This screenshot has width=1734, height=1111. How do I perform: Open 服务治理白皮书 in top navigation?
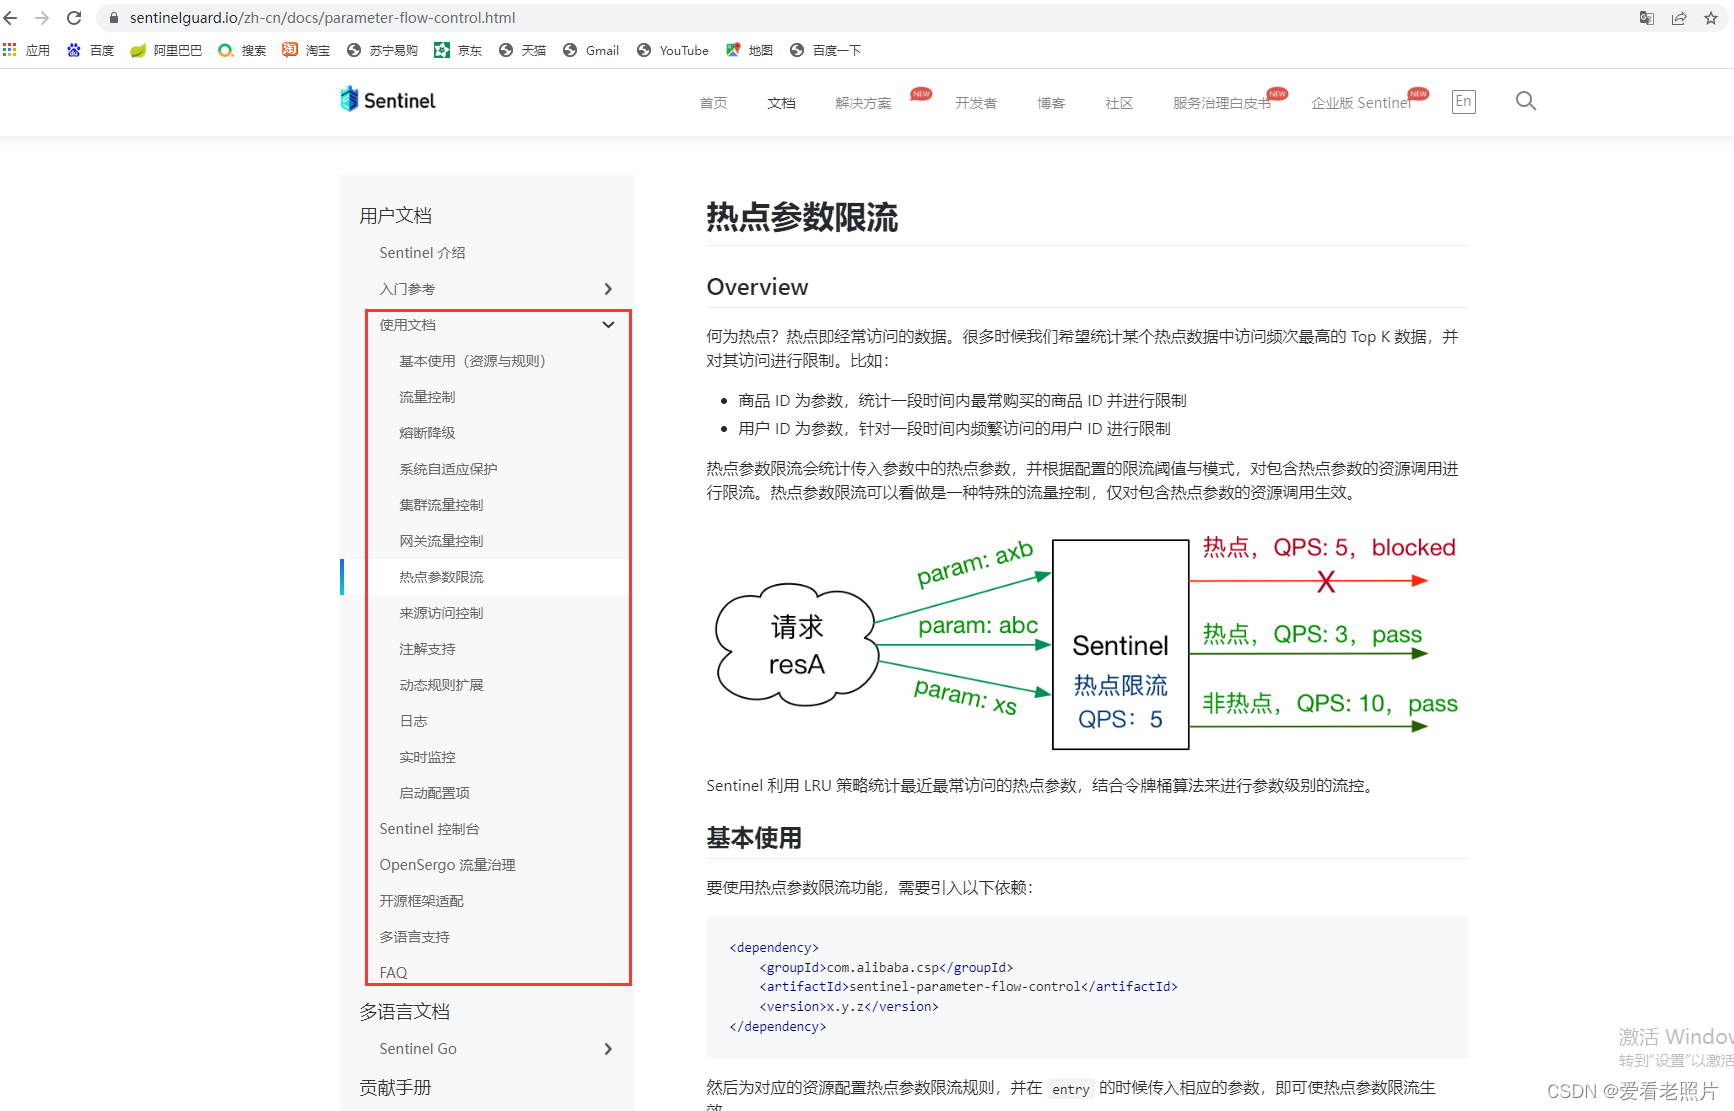pos(1222,103)
